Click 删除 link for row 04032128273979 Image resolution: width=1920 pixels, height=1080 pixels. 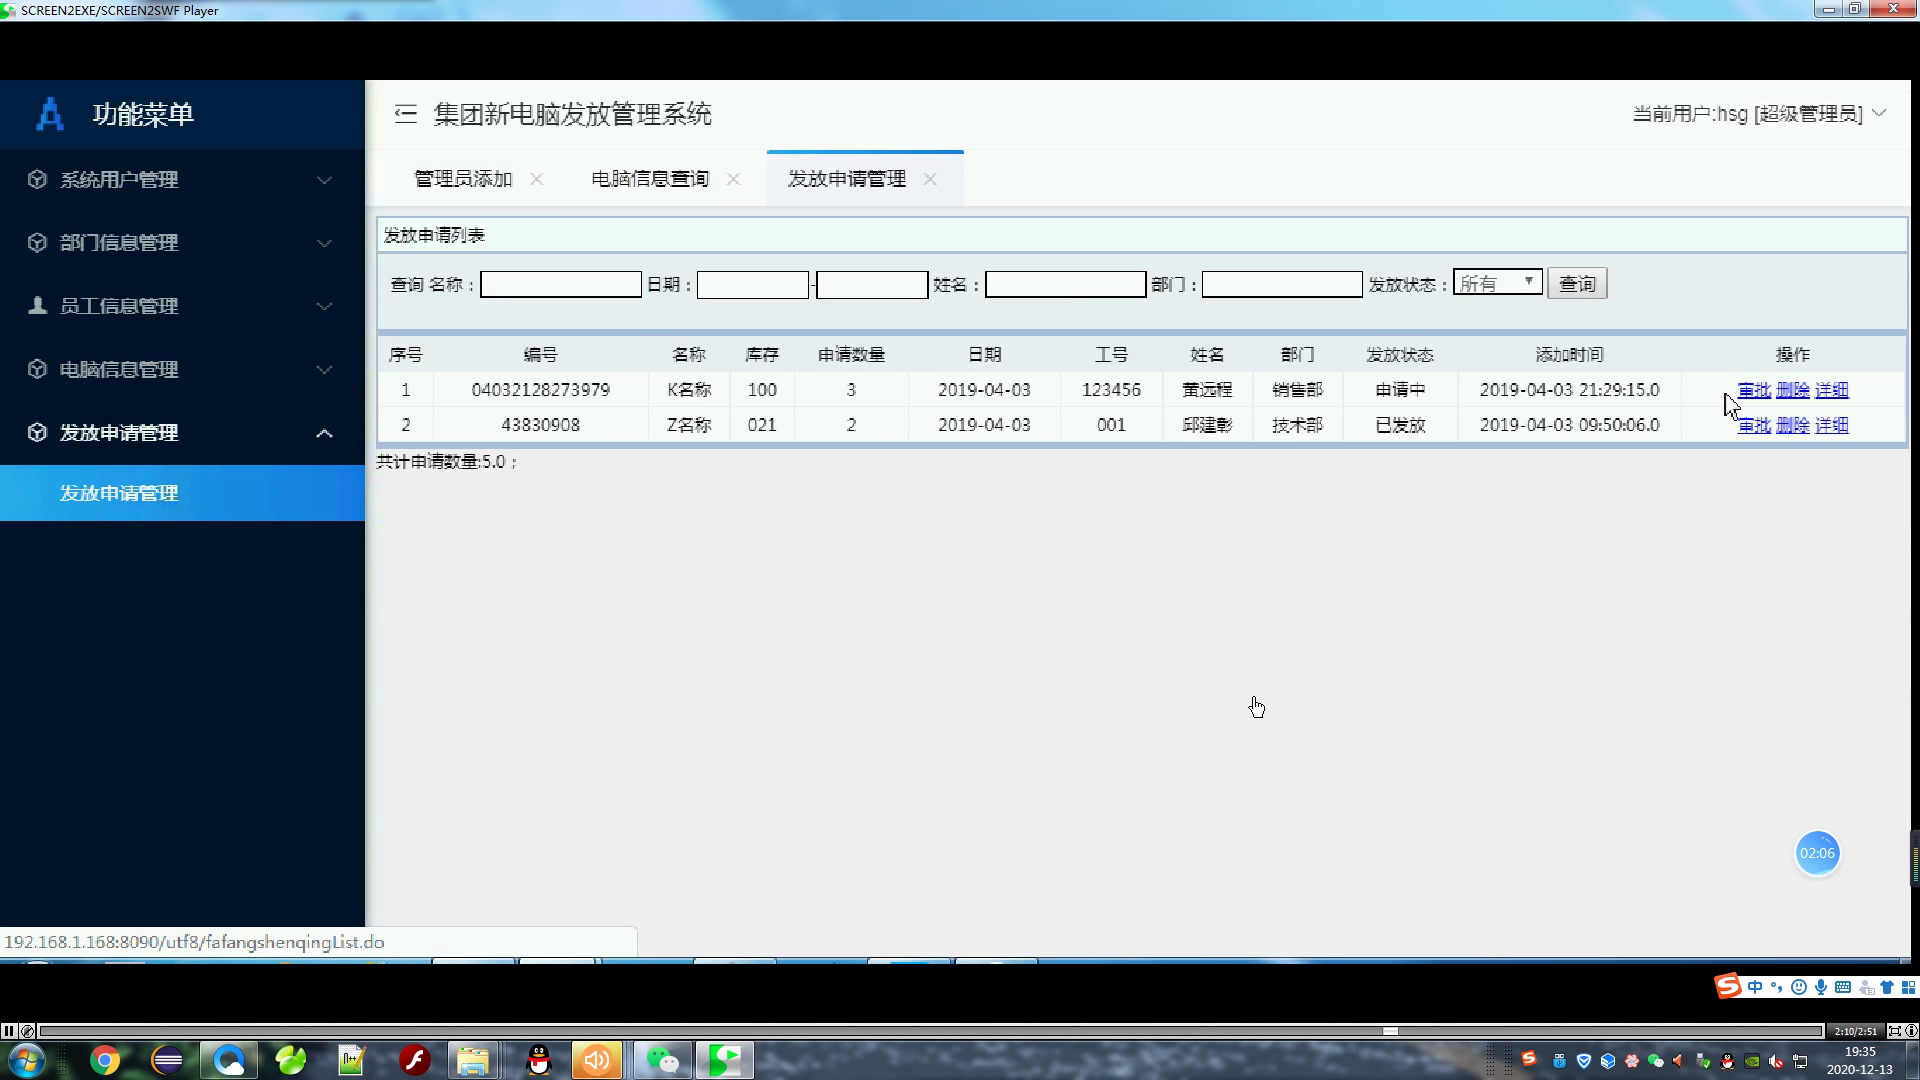point(1793,390)
